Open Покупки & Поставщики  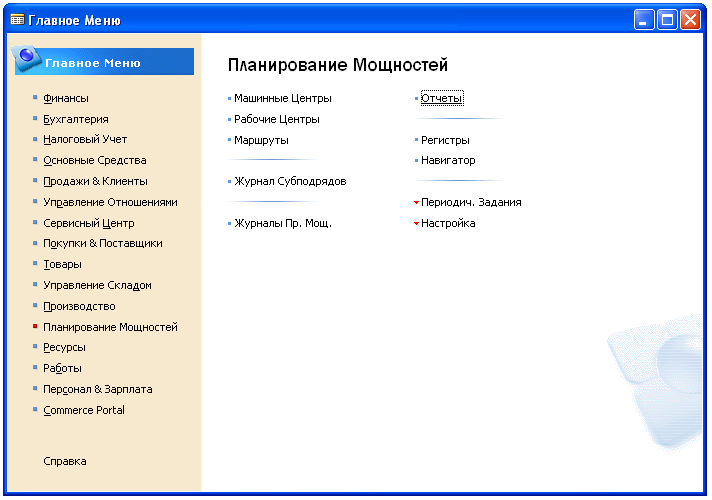(x=103, y=243)
